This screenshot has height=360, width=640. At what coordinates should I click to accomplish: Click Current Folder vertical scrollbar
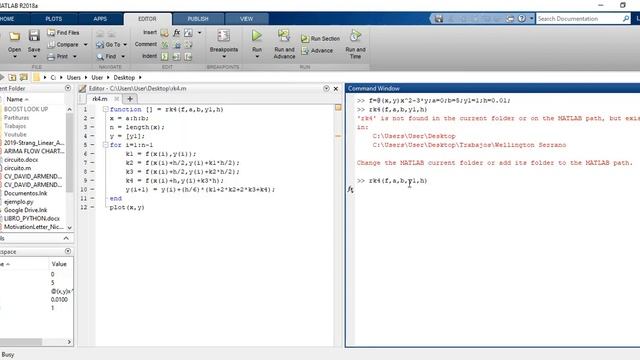click(69, 153)
